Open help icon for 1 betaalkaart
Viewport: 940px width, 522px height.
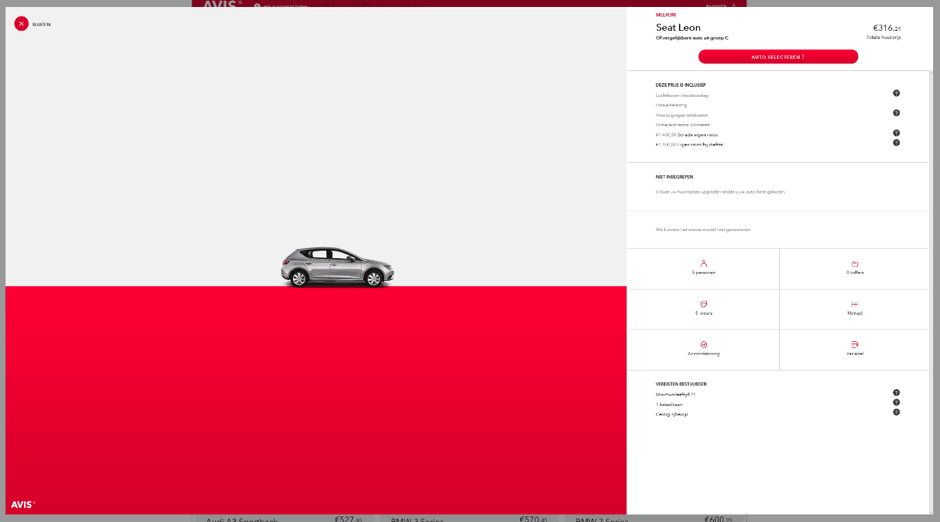coord(896,402)
